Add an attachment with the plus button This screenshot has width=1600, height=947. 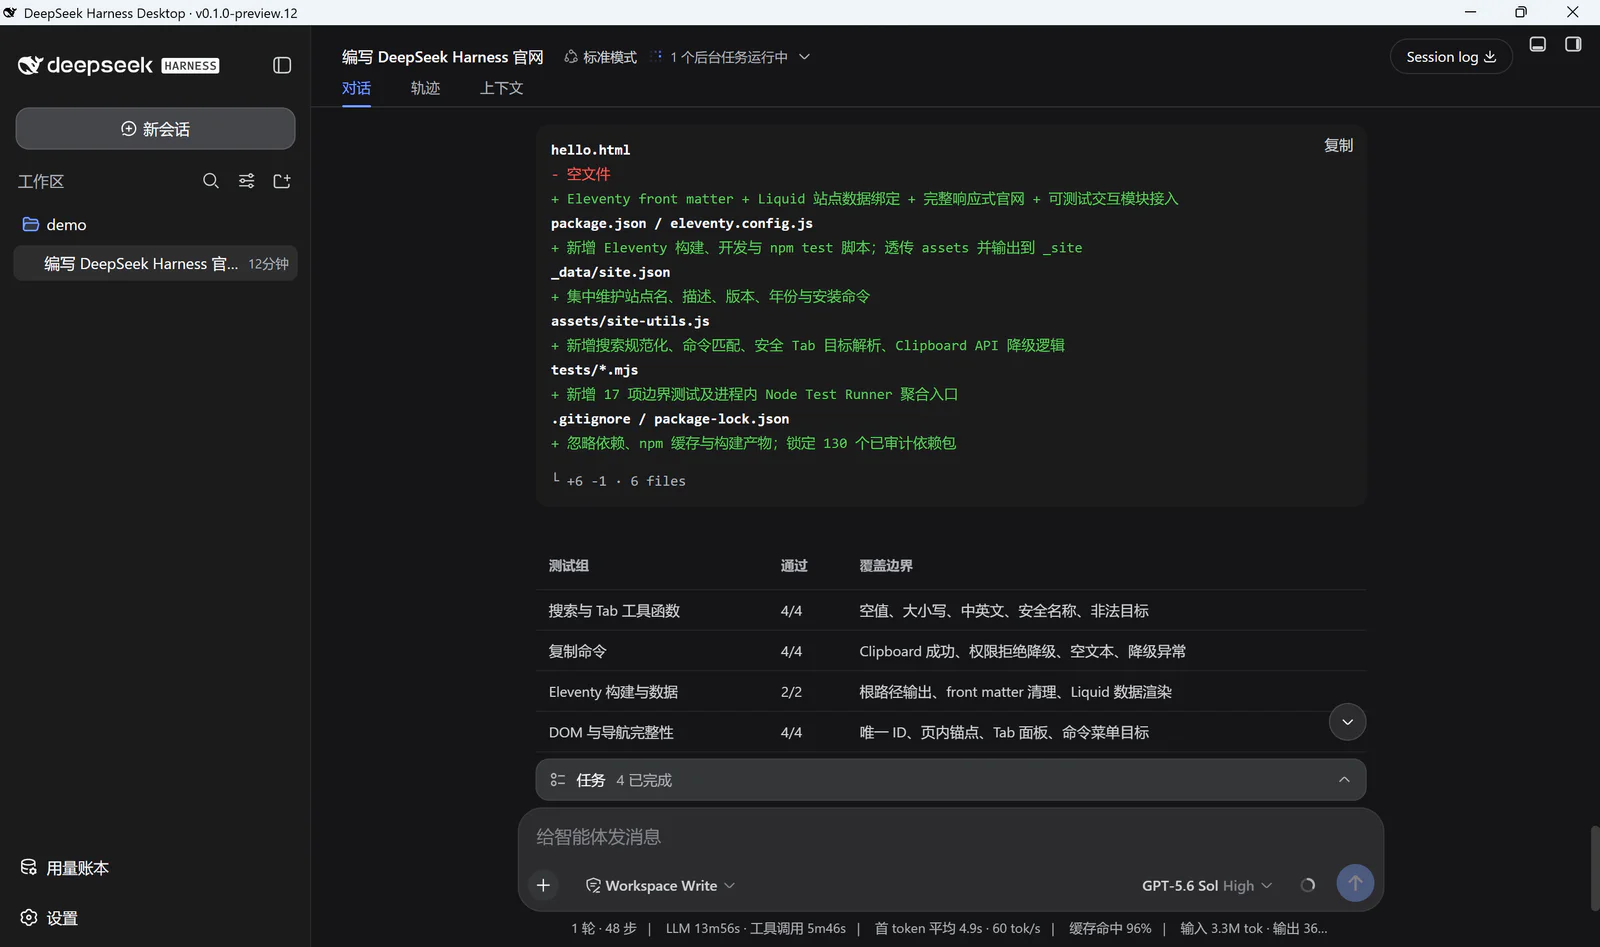point(543,885)
